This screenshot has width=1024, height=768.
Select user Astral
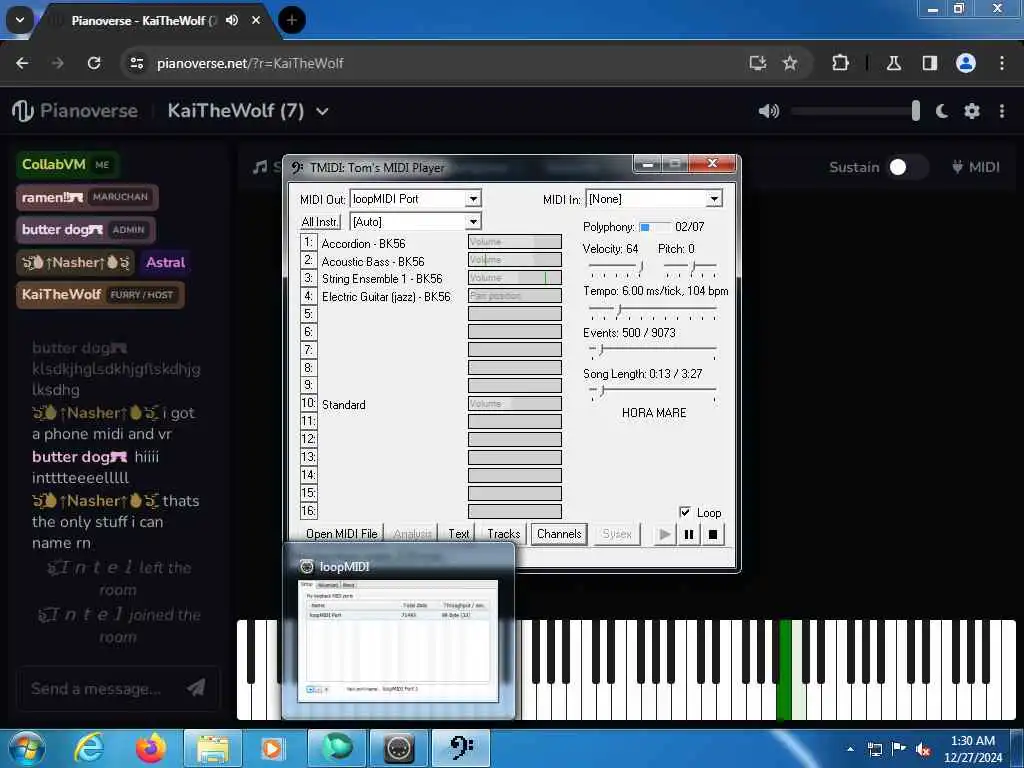pos(165,263)
